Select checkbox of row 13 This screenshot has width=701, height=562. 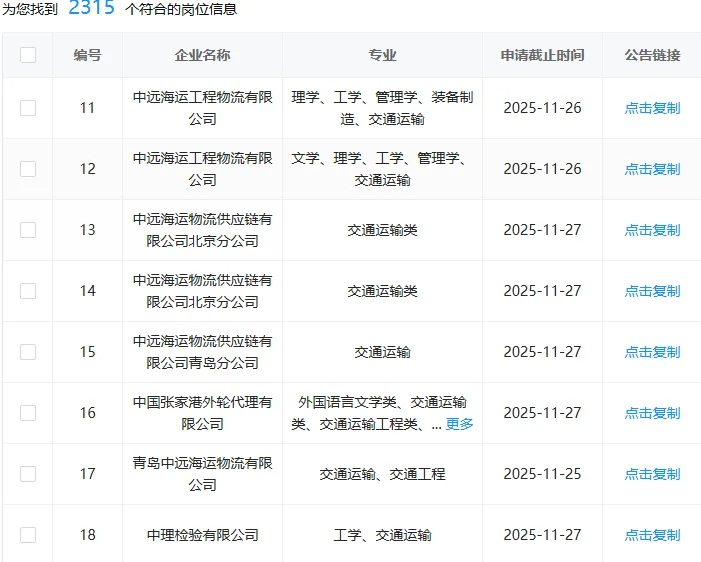coord(28,230)
